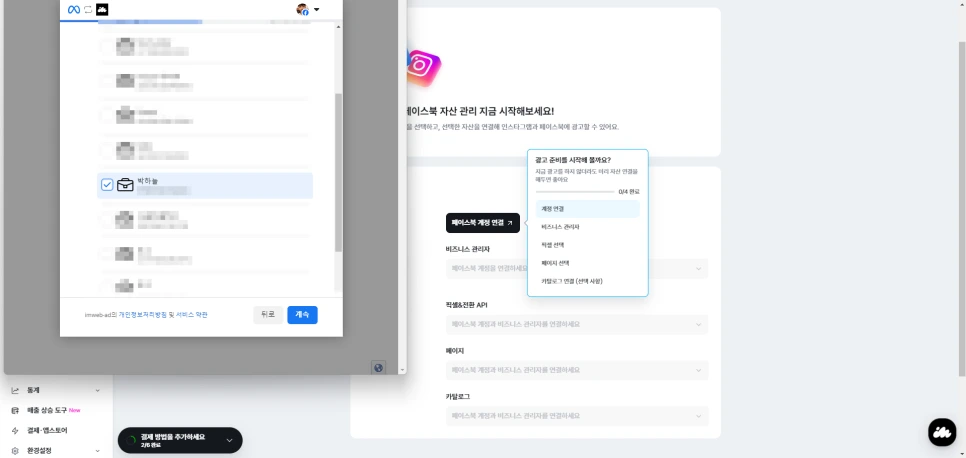The image size is (966, 458).
Task: Click the popup list vertical scrollbar
Action: coord(338,173)
